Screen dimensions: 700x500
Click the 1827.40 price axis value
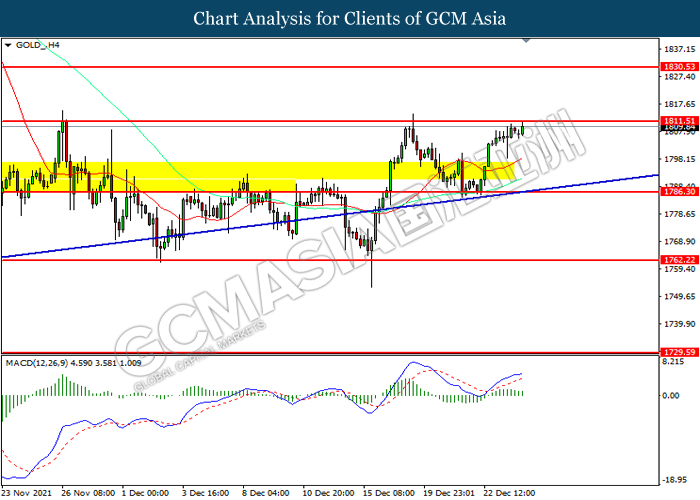coord(679,77)
